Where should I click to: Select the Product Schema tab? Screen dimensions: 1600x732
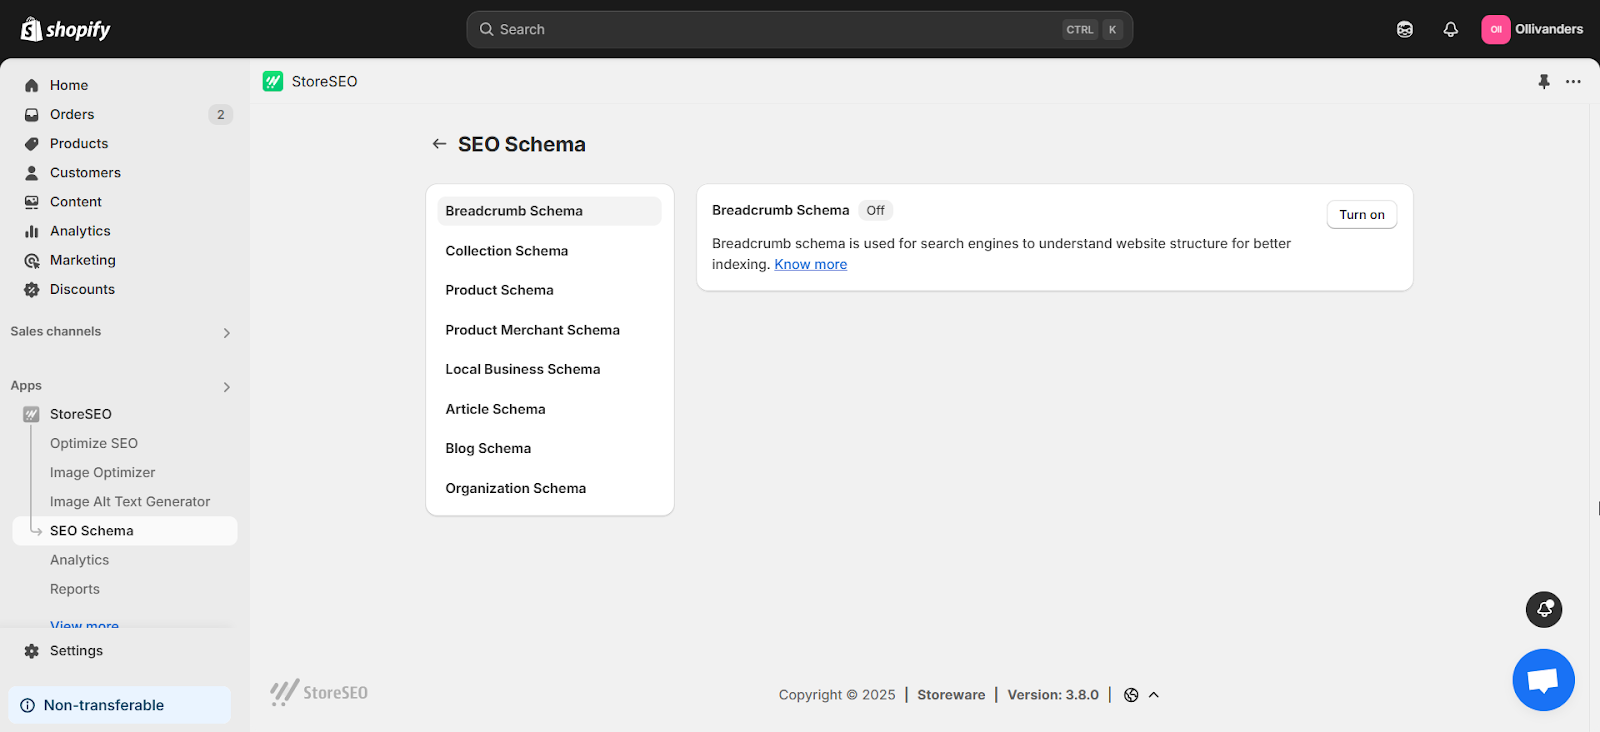pos(549,290)
